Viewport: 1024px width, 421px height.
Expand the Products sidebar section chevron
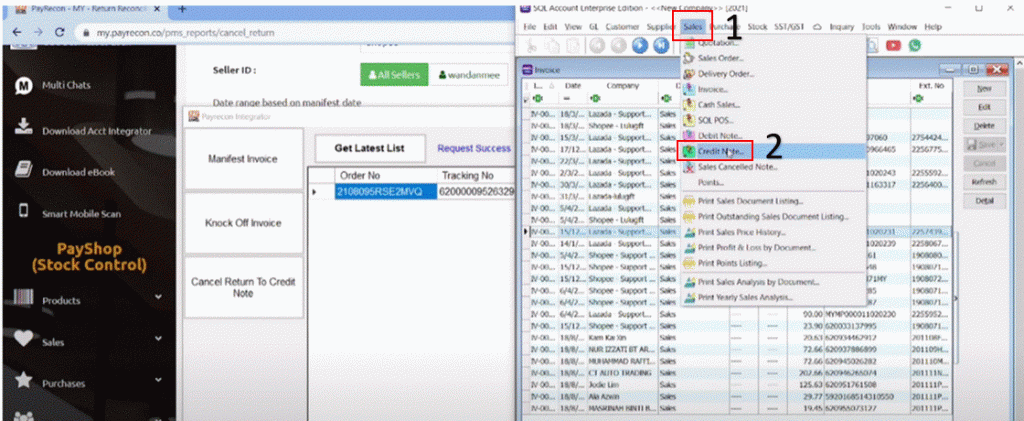tap(159, 297)
